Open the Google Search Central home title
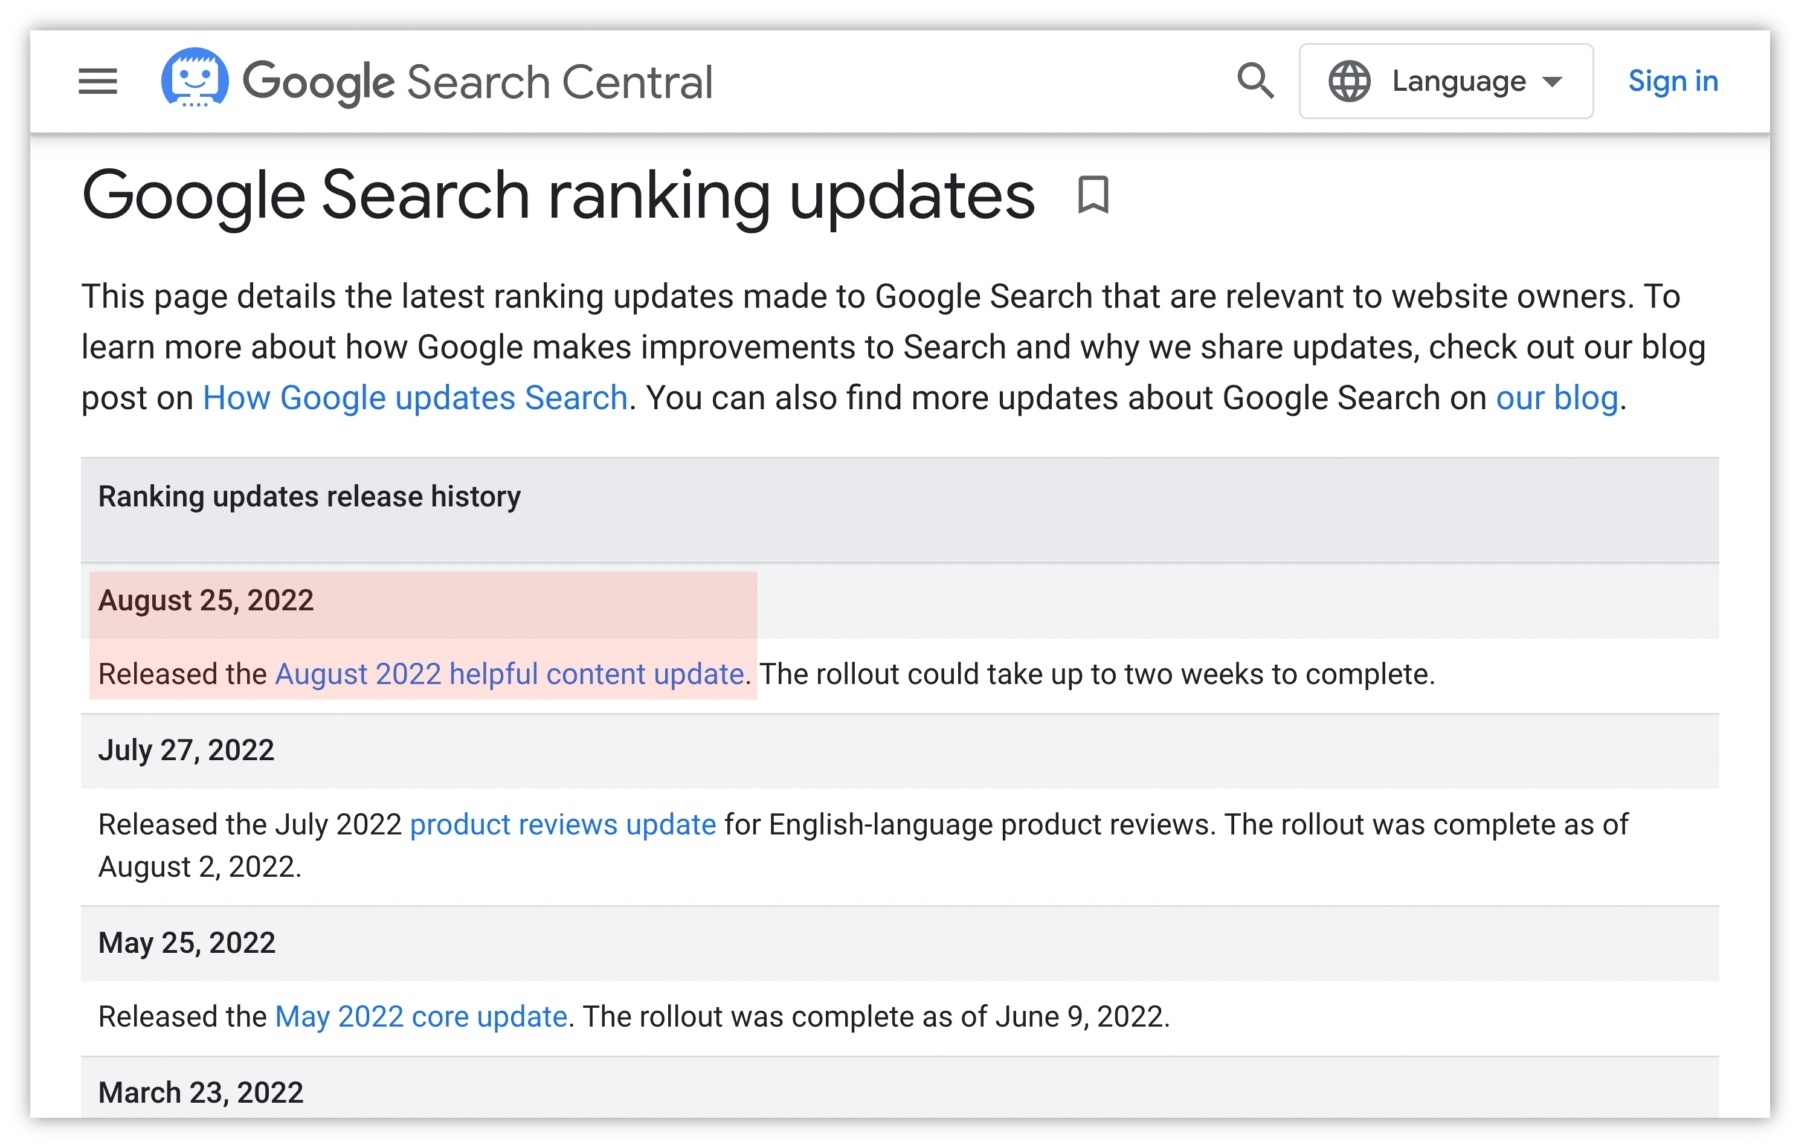Screen dimensions: 1800x1148 (x=478, y=82)
